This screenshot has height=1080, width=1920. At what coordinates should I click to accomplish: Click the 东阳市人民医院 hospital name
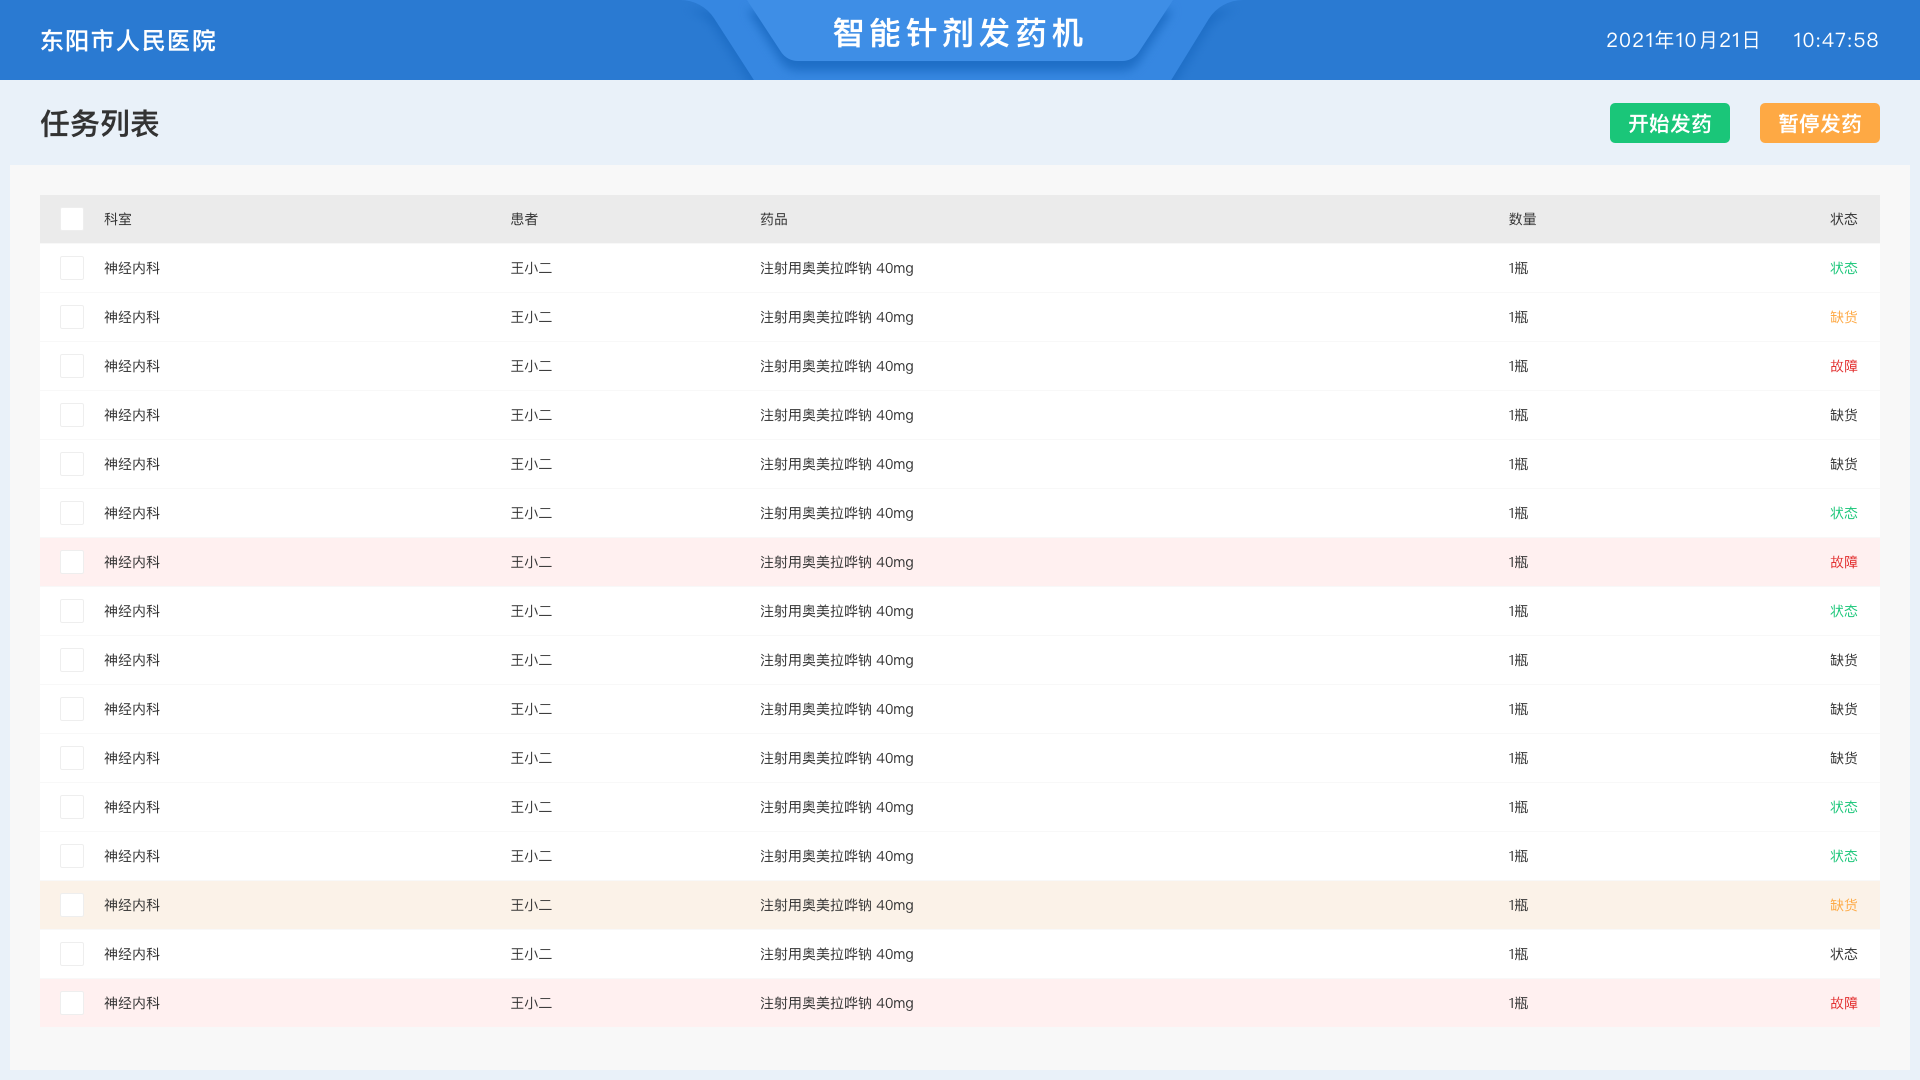point(128,41)
